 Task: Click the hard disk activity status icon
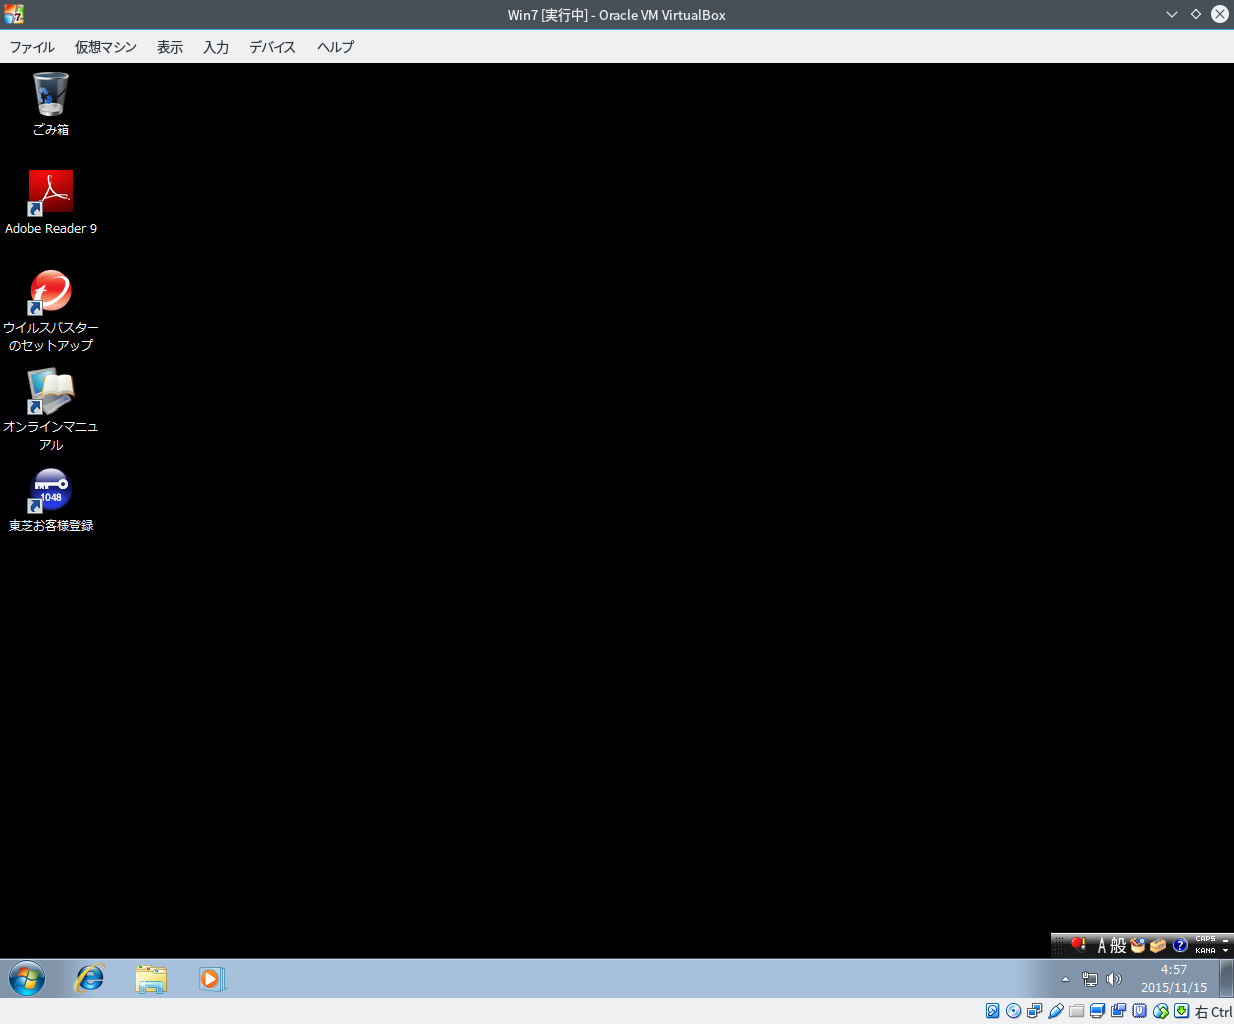tap(993, 1011)
